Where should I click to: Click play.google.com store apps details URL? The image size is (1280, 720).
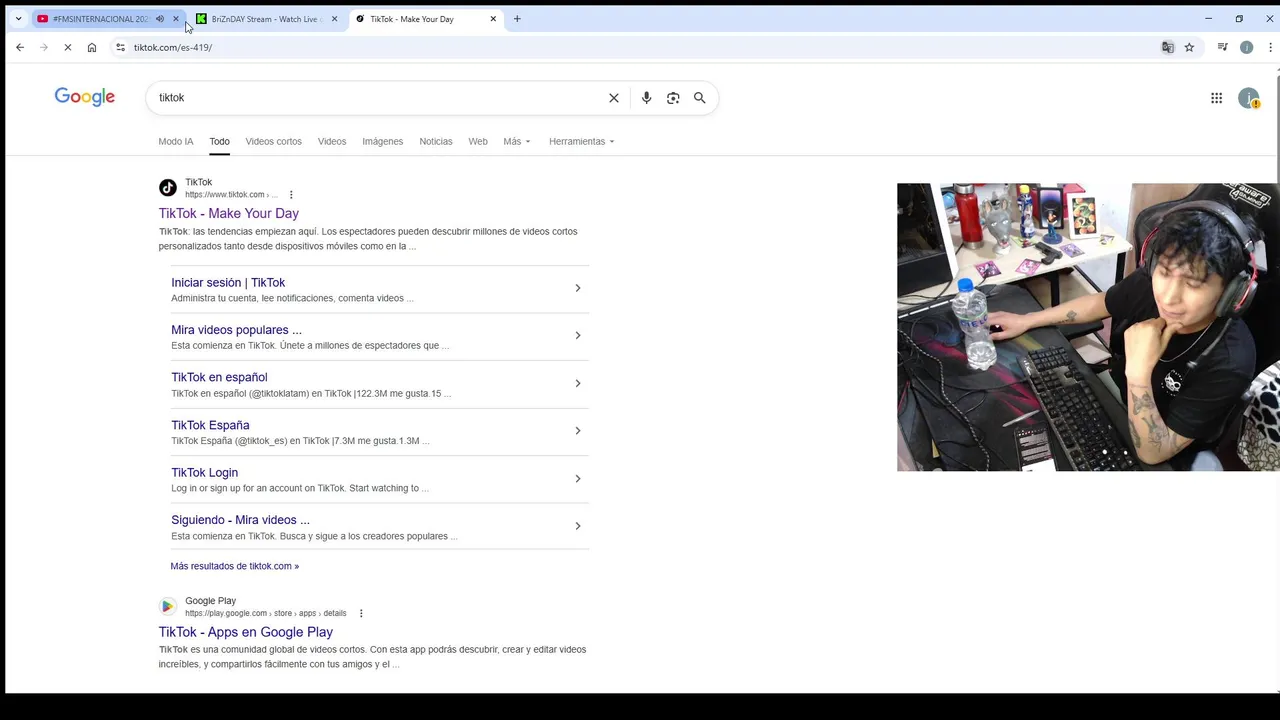click(x=265, y=613)
